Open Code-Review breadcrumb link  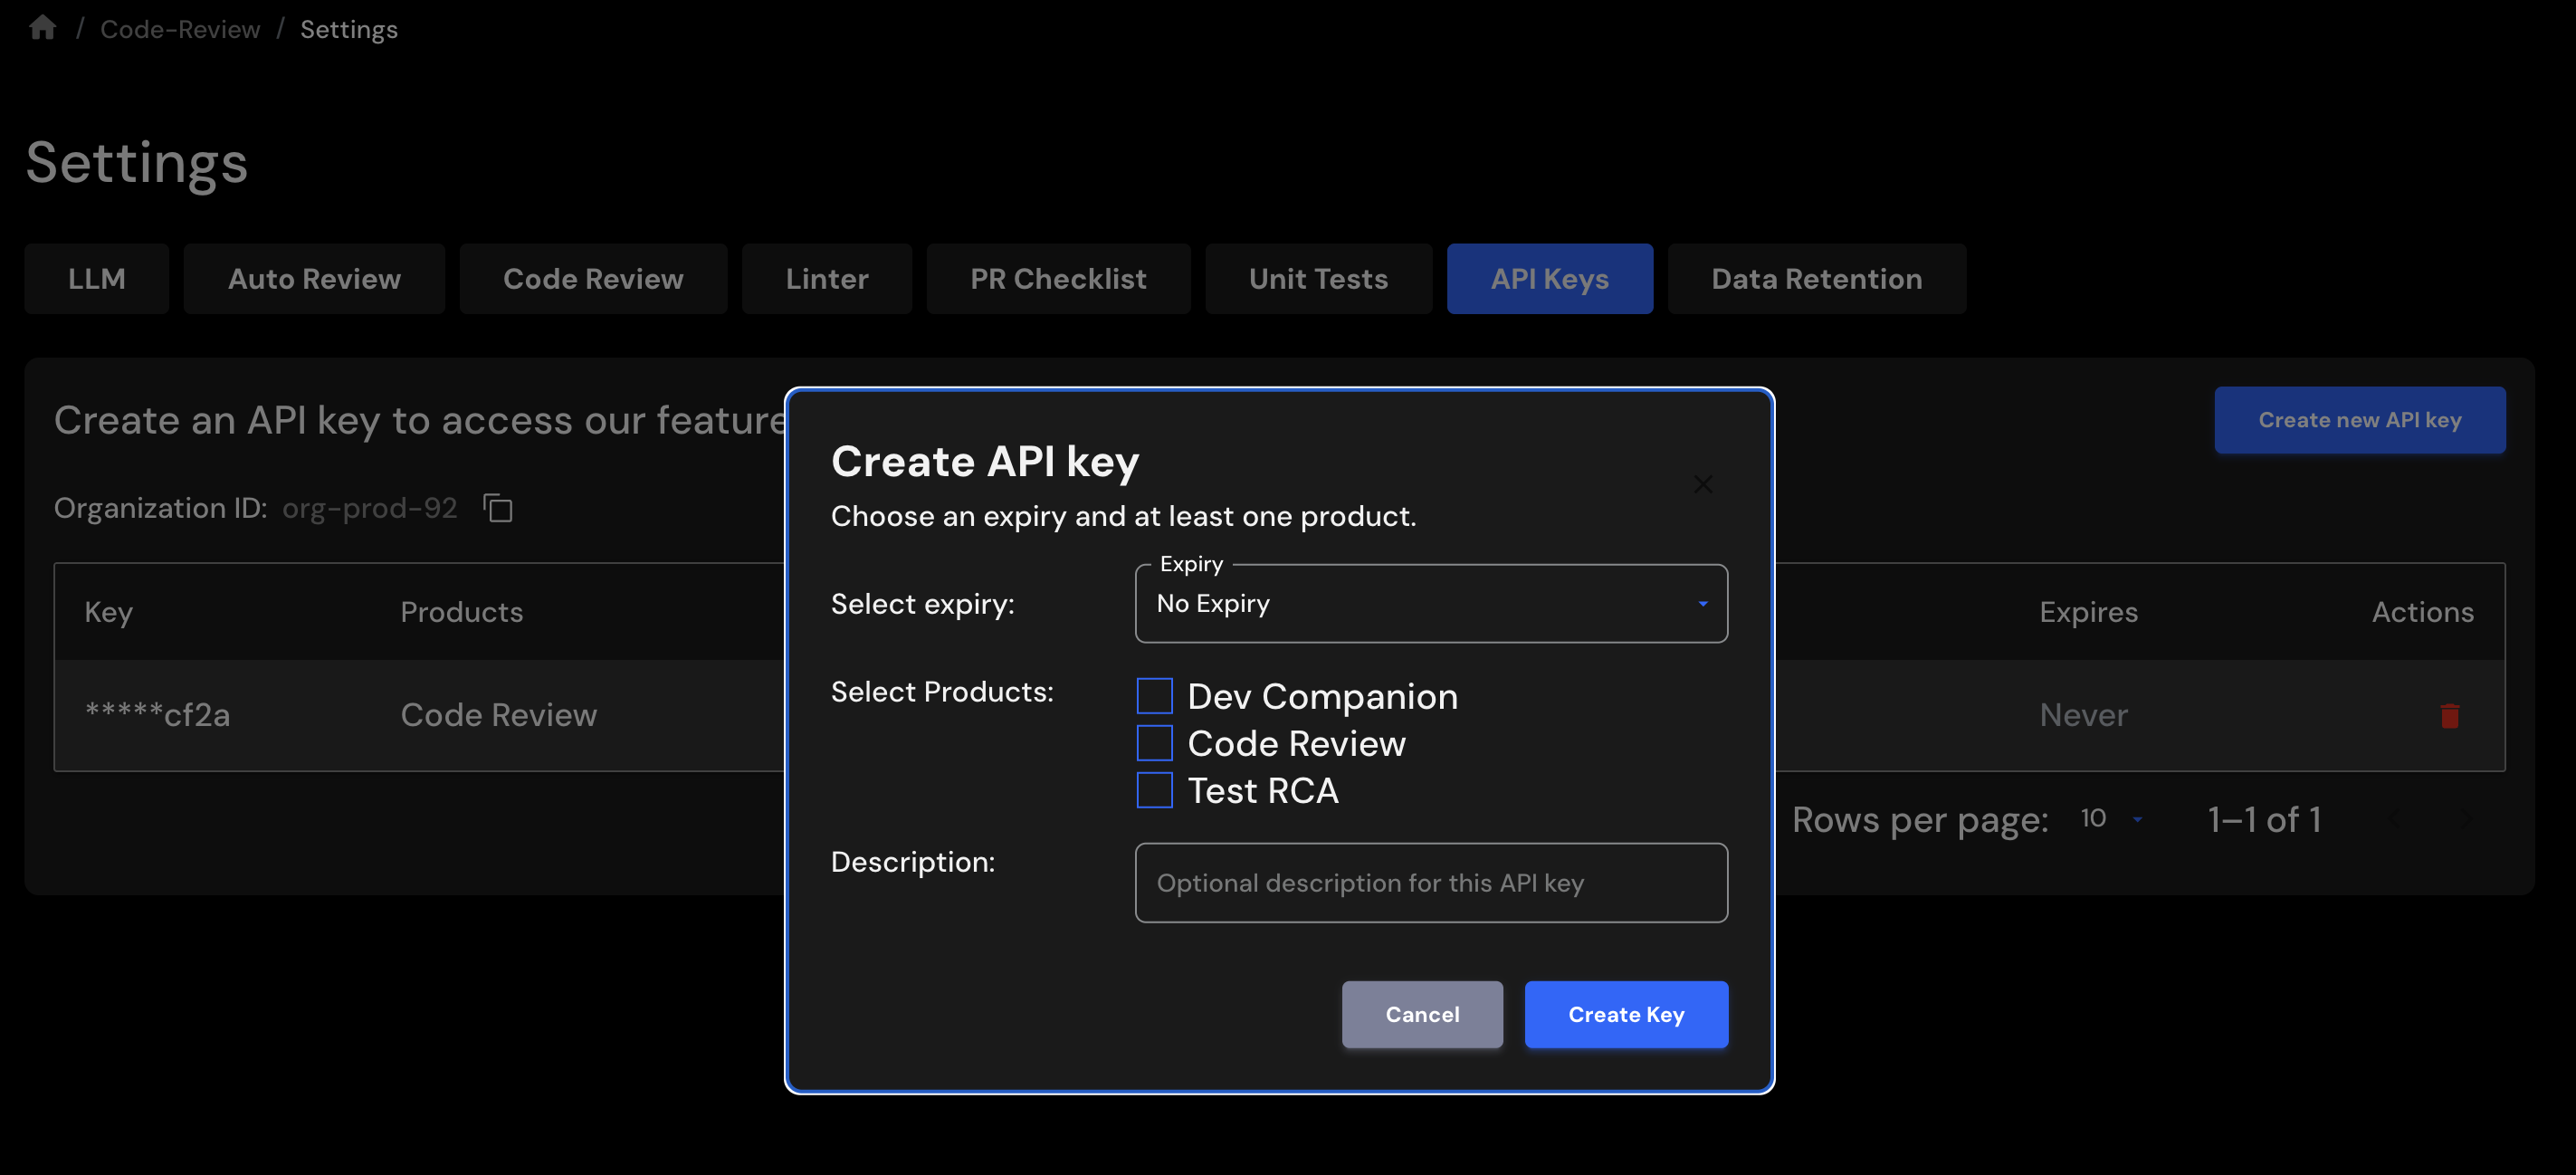180,29
